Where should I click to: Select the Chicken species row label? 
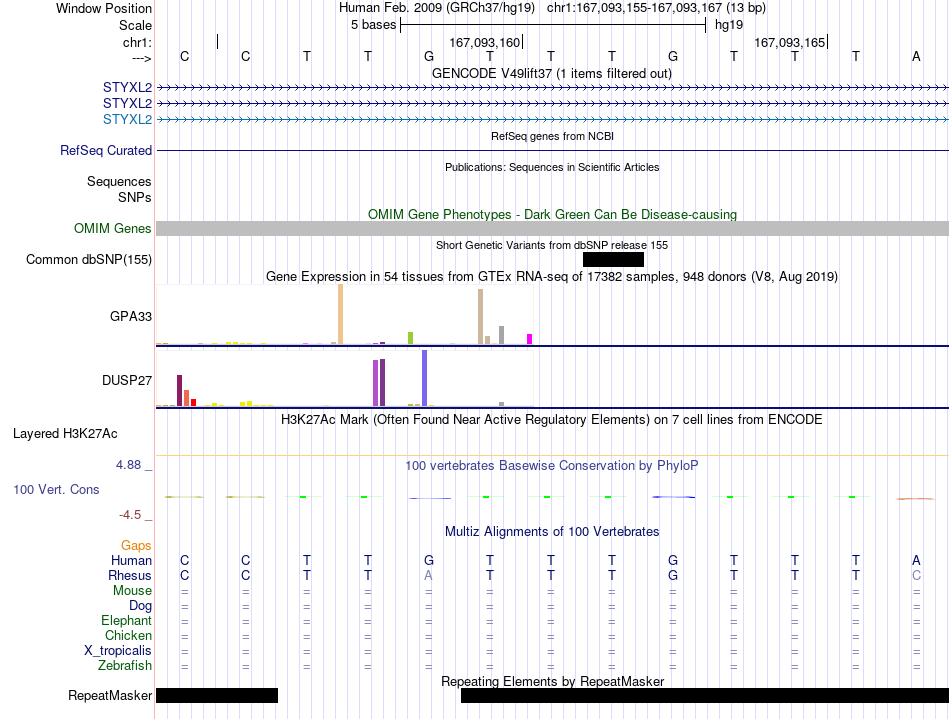click(128, 635)
